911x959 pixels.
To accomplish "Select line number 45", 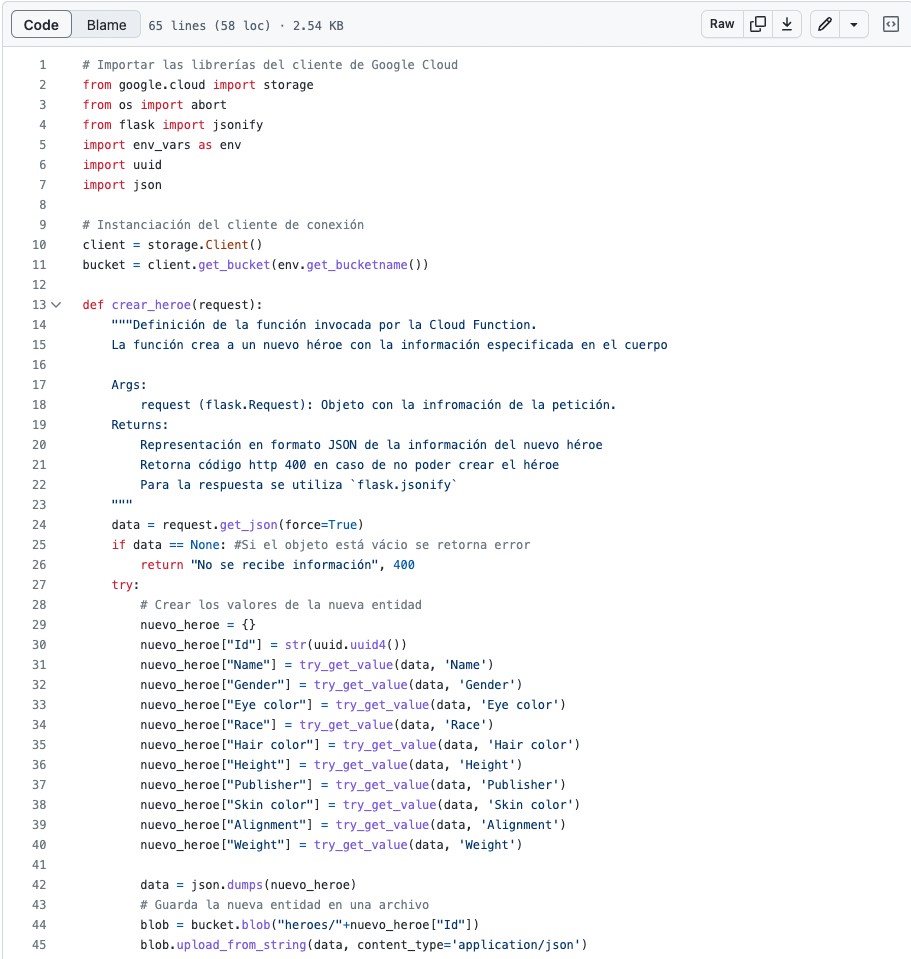I will click(x=39, y=944).
